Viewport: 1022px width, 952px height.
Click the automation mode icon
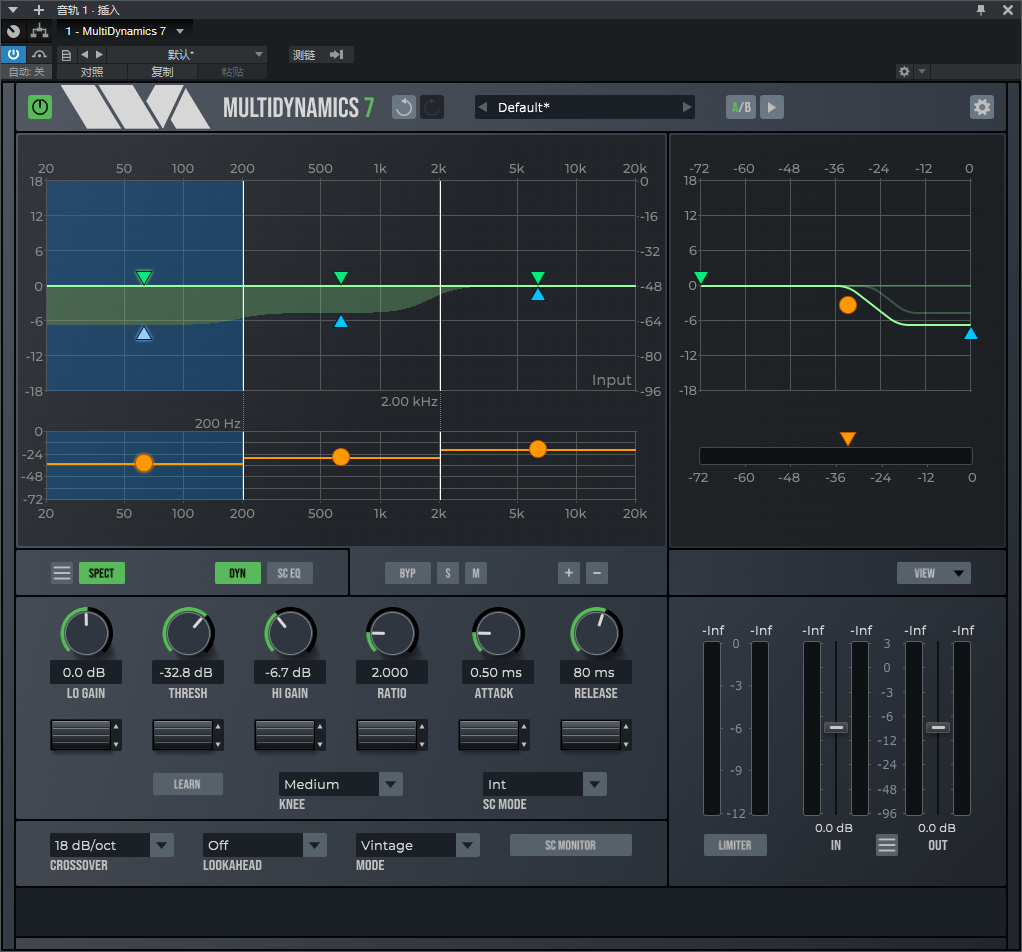pos(40,54)
